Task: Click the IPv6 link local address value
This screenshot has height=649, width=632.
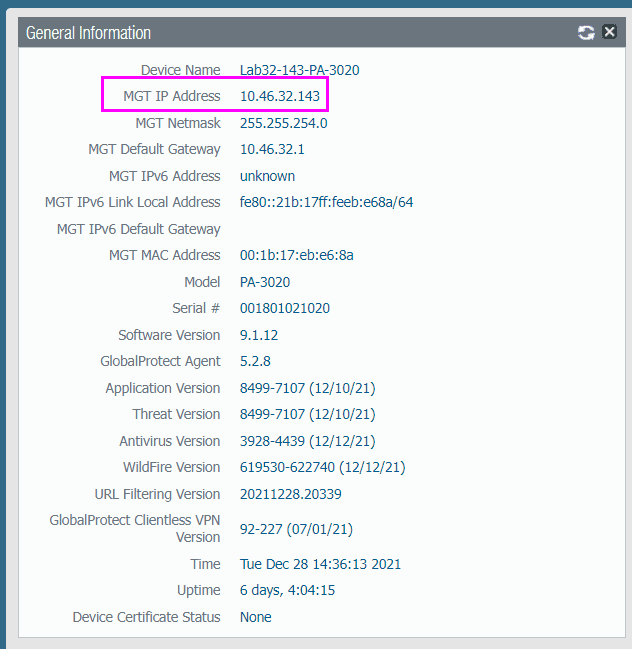Action: (x=326, y=202)
